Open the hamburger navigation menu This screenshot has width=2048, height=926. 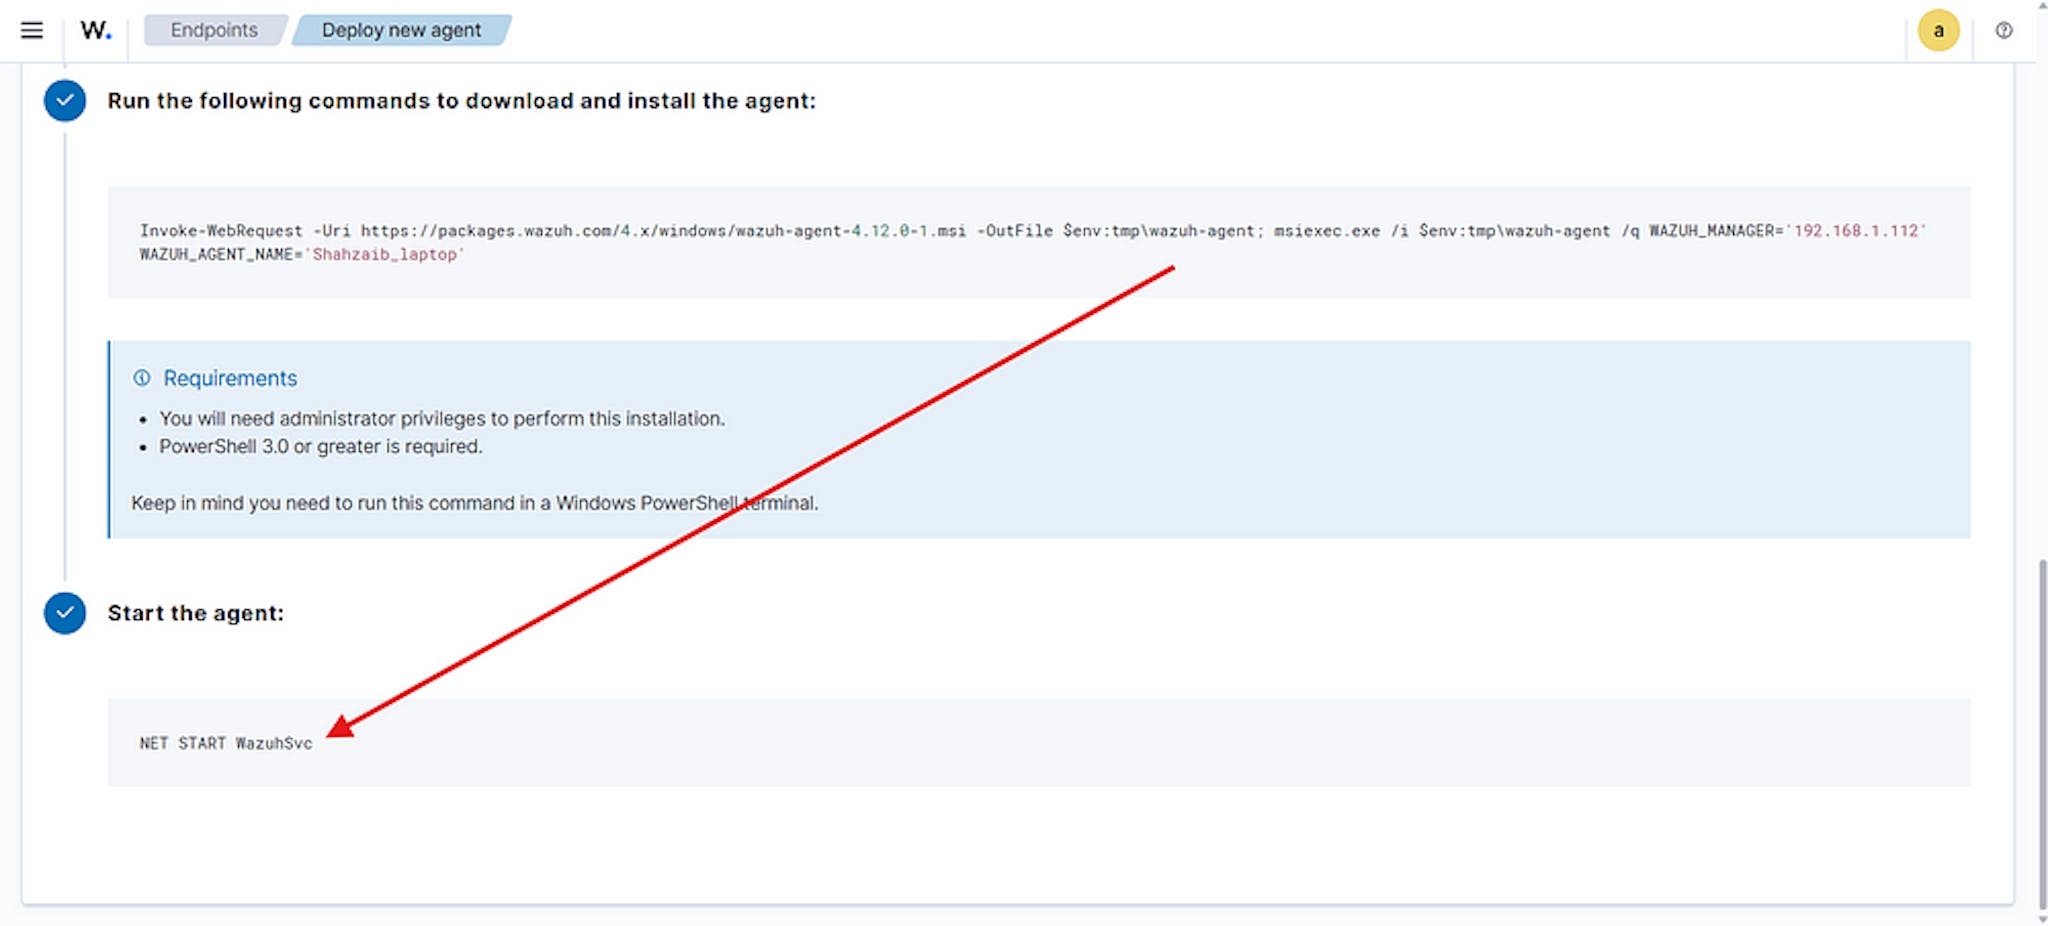click(32, 30)
